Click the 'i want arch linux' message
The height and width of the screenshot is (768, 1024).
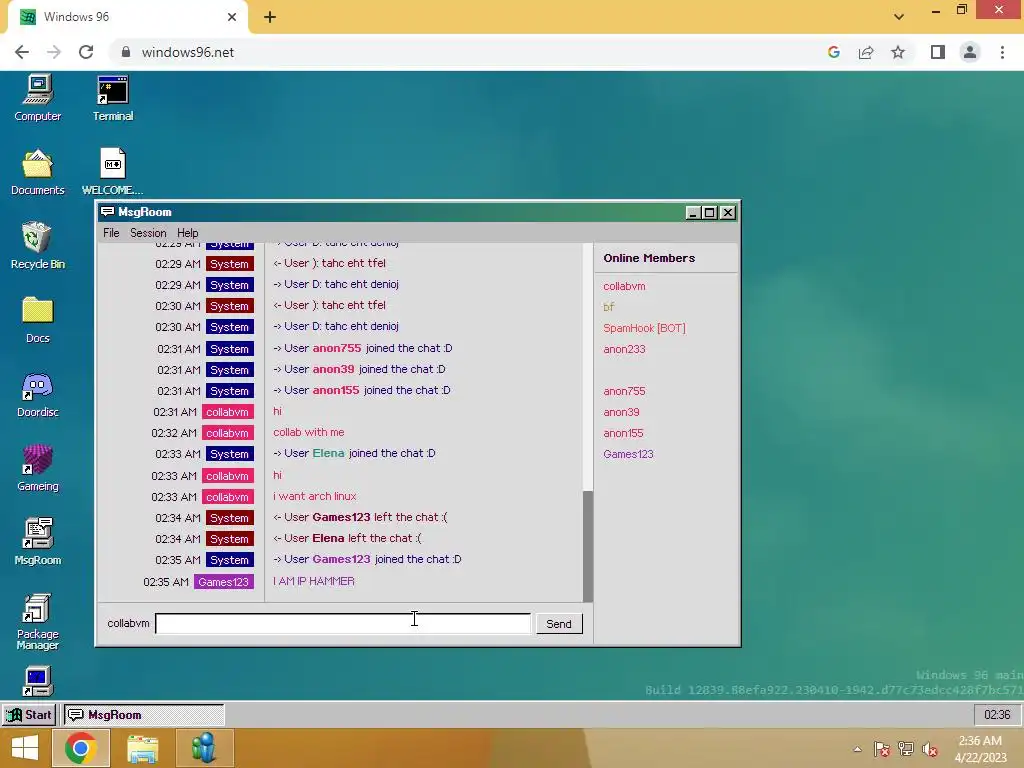pyautogui.click(x=315, y=496)
